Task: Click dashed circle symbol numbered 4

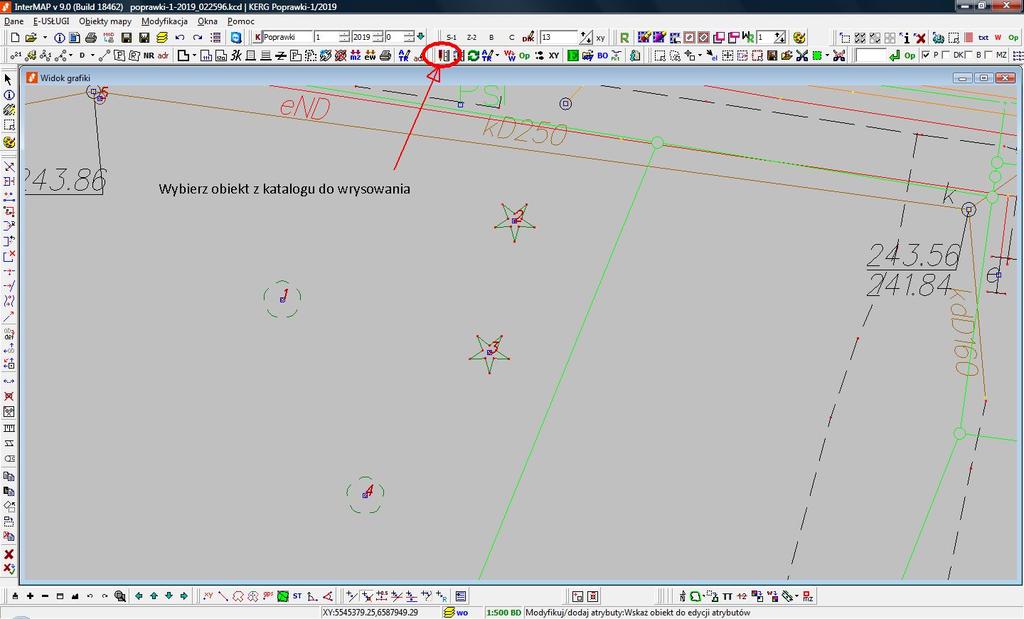Action: pyautogui.click(x=365, y=494)
